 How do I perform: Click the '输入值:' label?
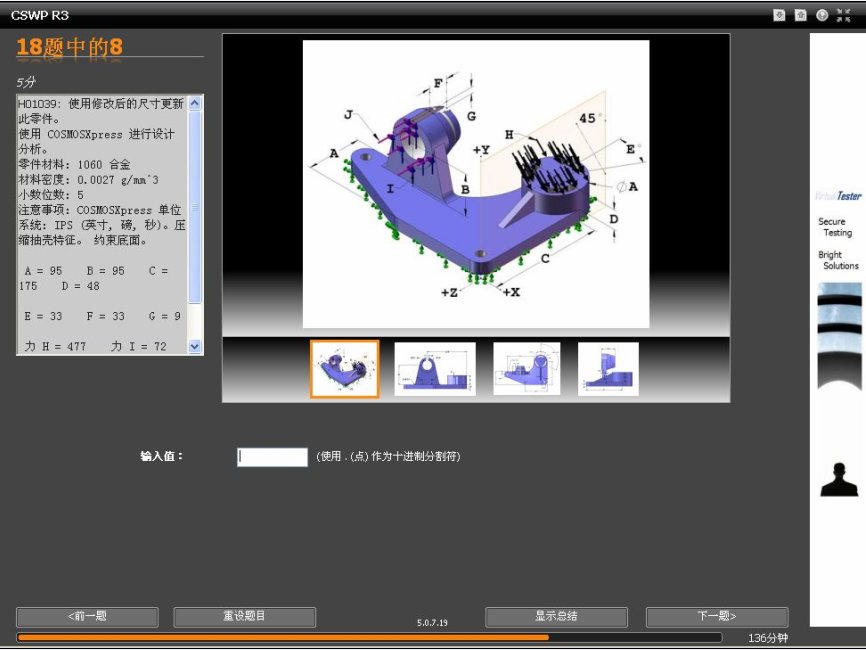tap(161, 456)
